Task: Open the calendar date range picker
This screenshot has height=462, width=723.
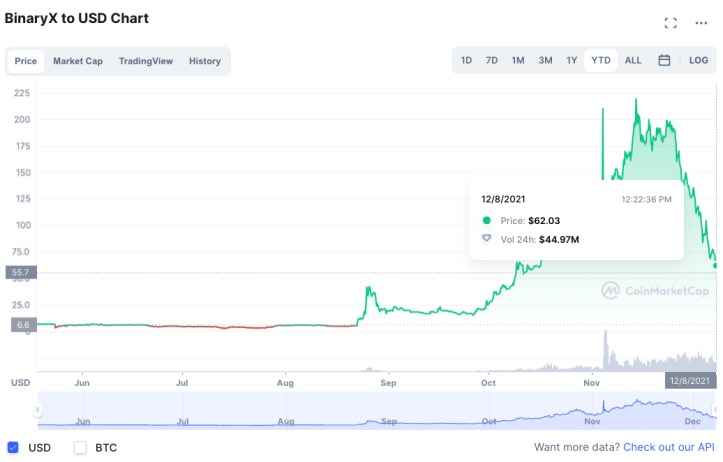Action: (x=664, y=60)
